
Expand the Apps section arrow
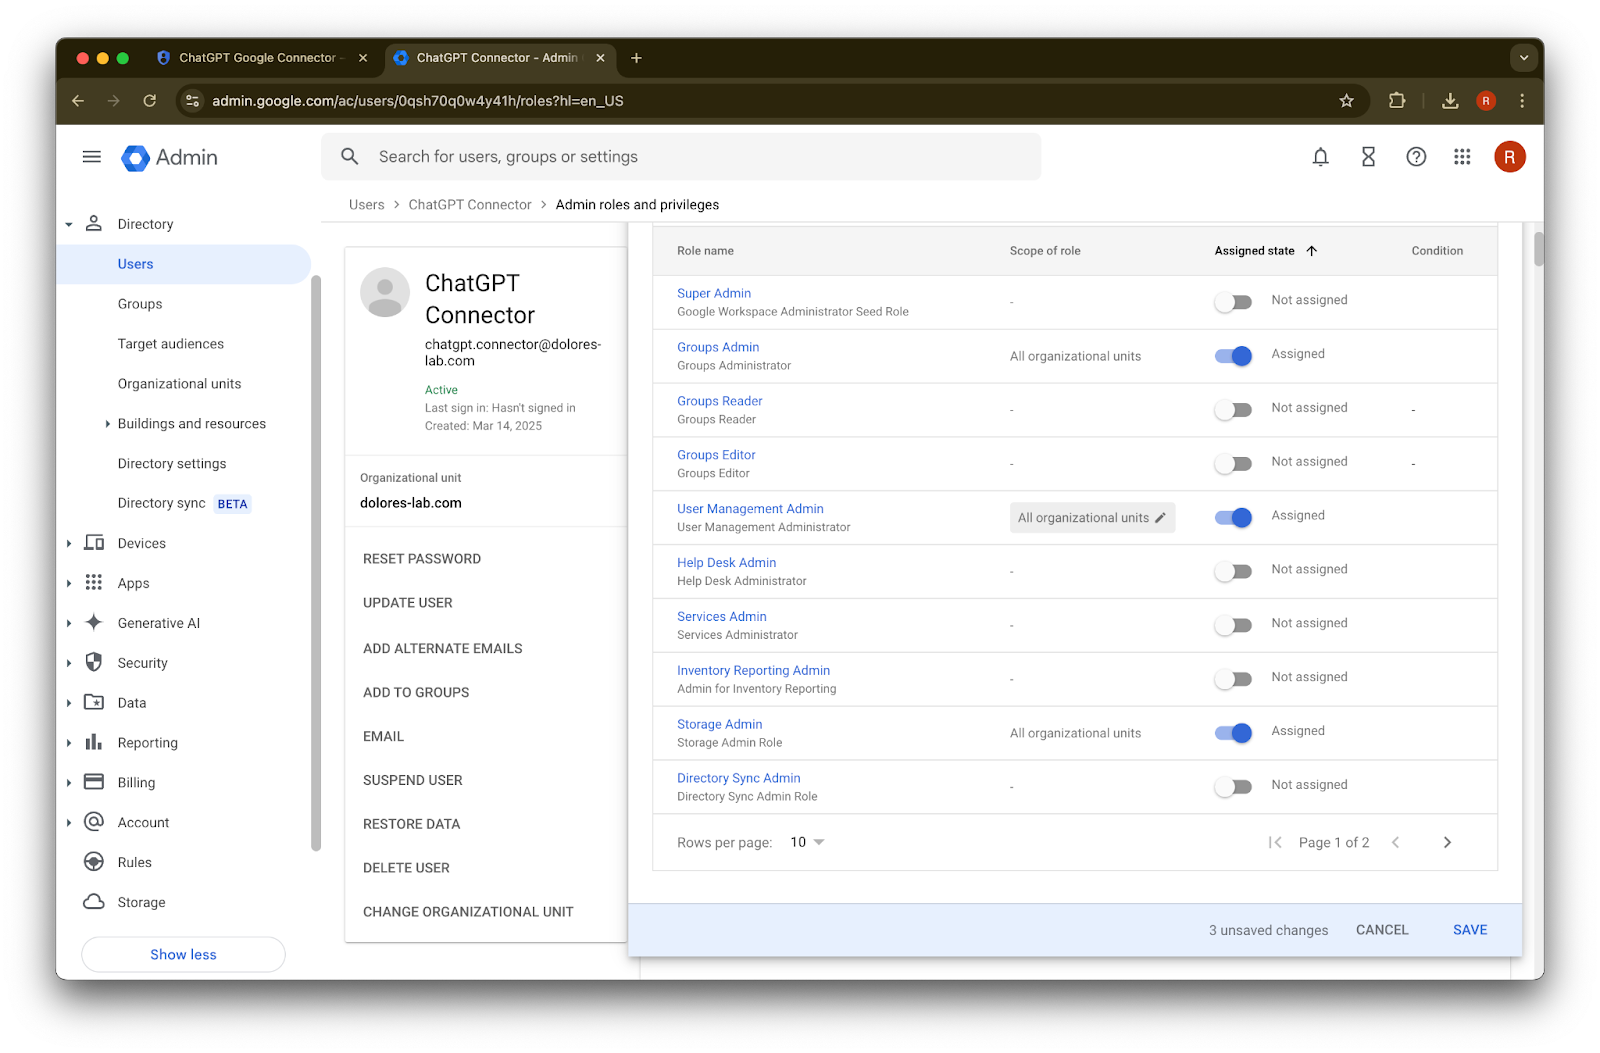tap(69, 583)
